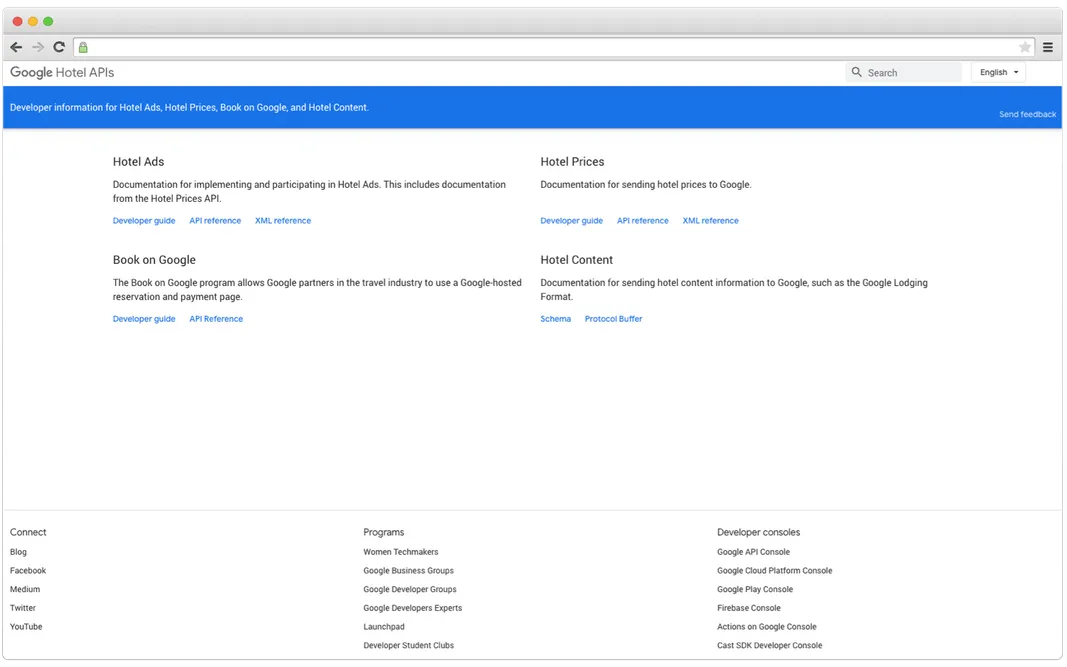Click the Hotel Prices heading
The image size is (1067, 667).
(x=572, y=161)
